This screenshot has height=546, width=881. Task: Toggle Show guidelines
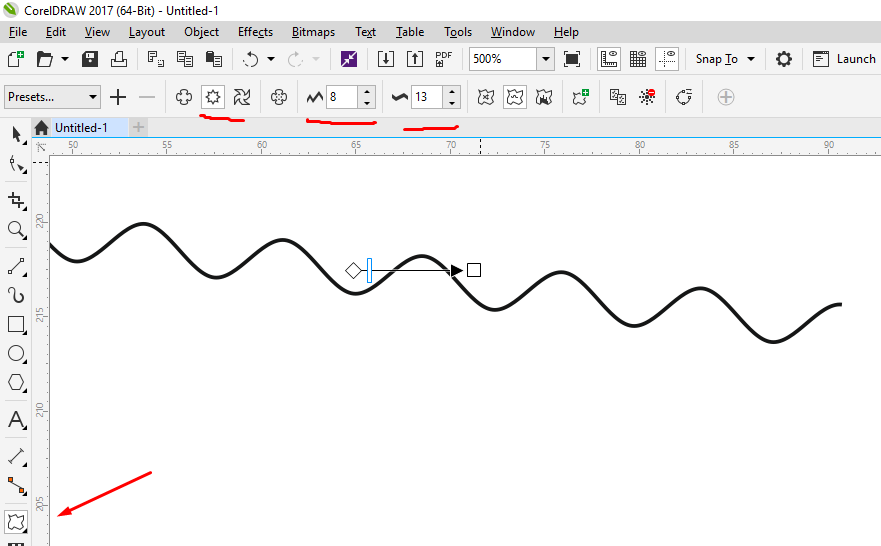pos(667,59)
